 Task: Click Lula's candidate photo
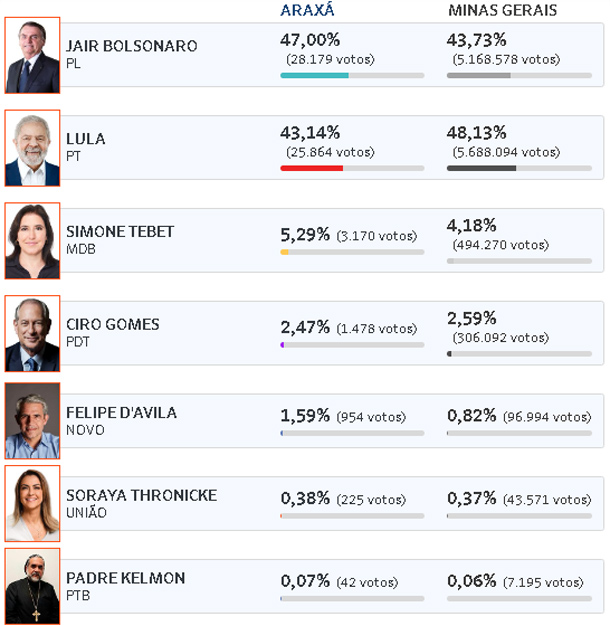click(x=32, y=148)
